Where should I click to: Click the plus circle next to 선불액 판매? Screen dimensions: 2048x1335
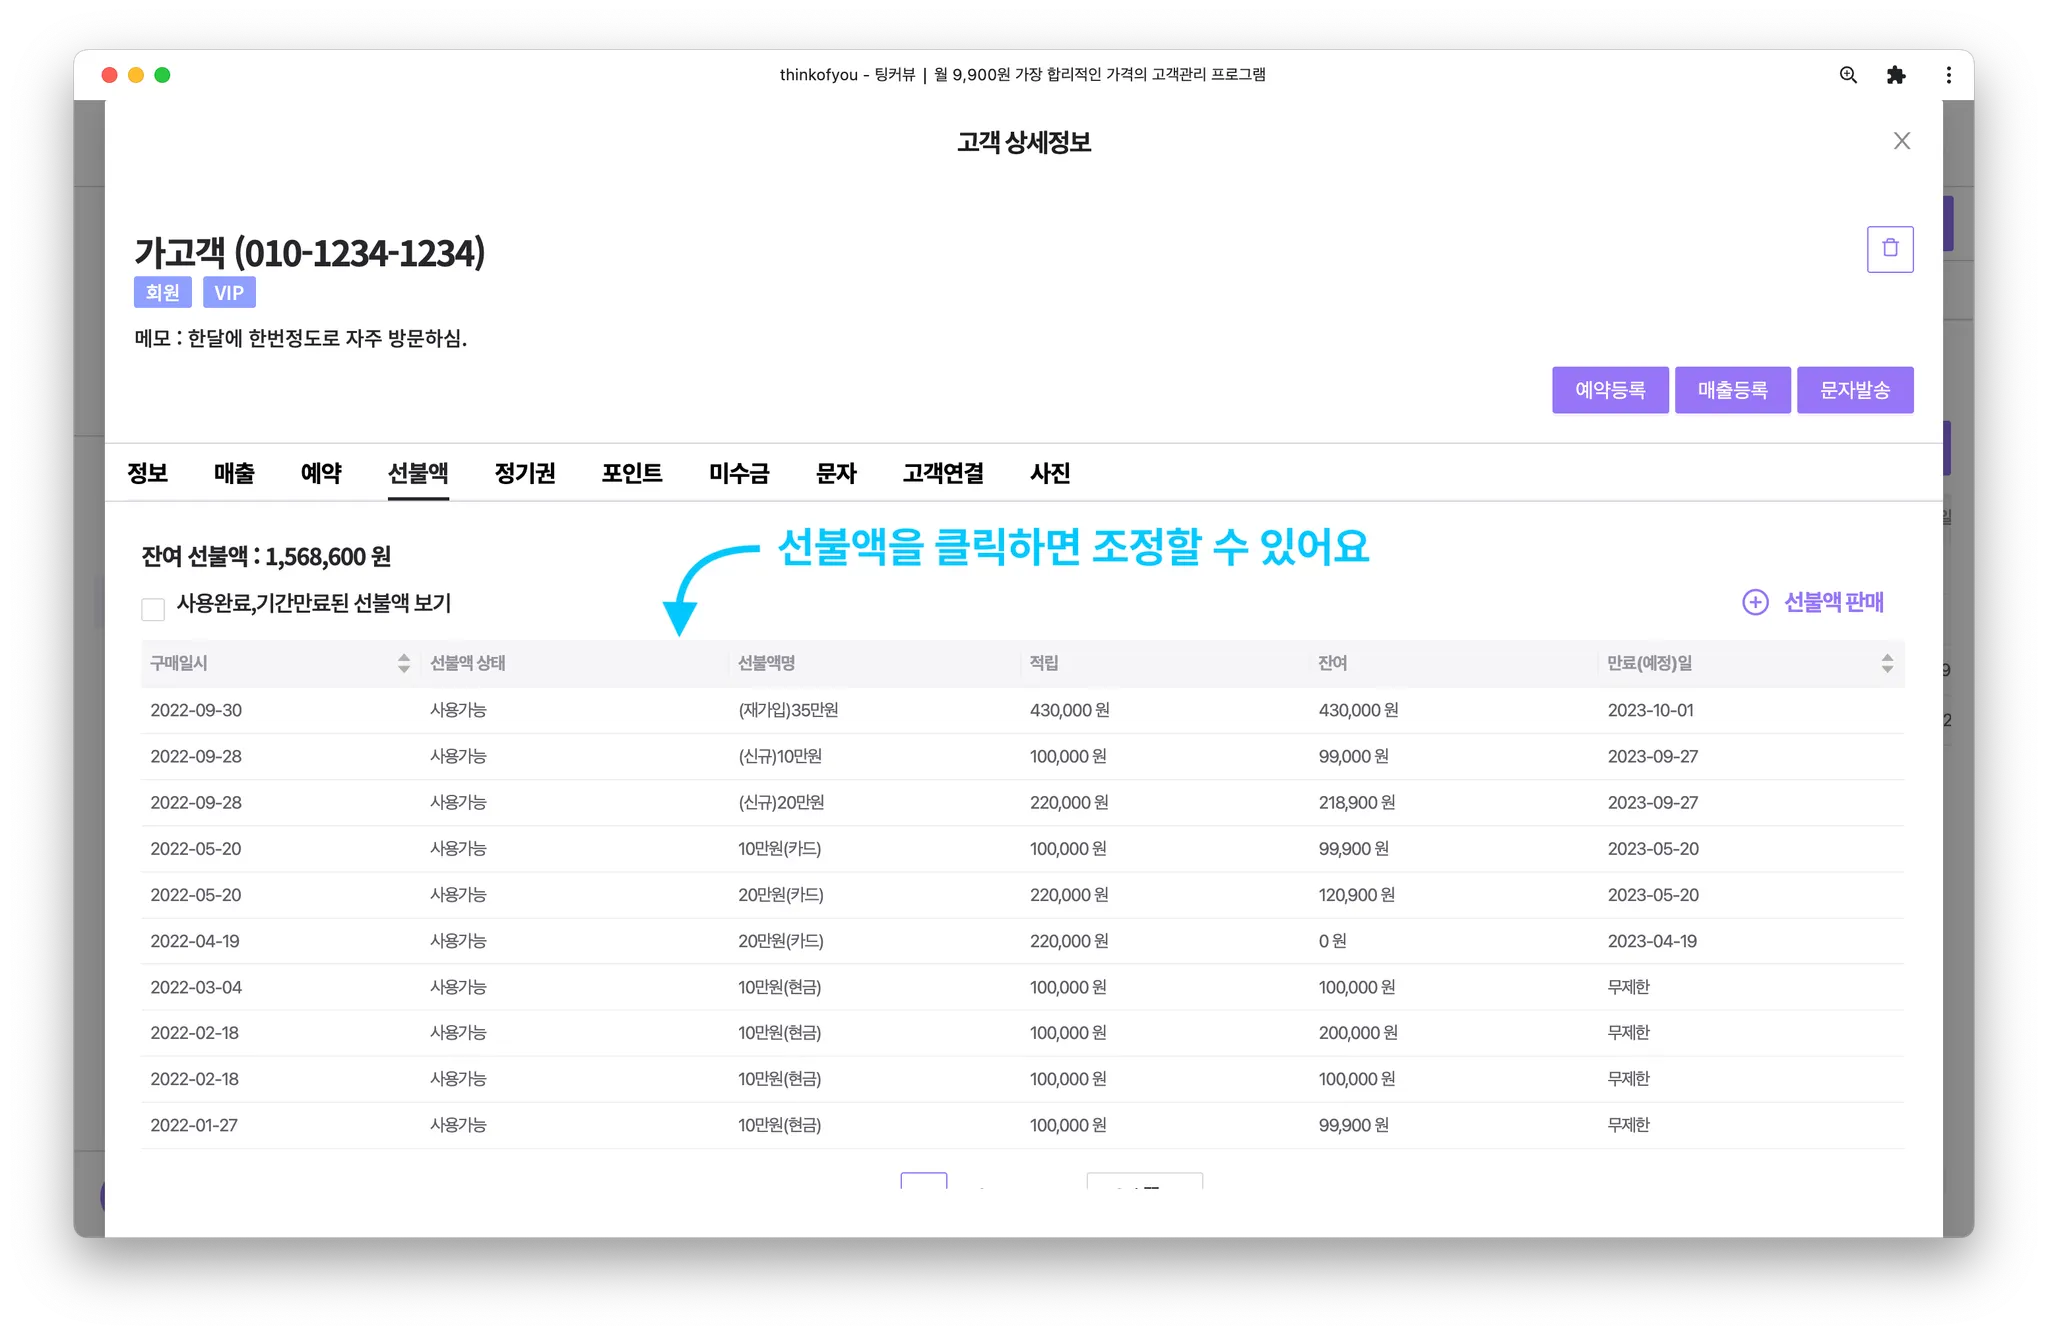(x=1755, y=602)
